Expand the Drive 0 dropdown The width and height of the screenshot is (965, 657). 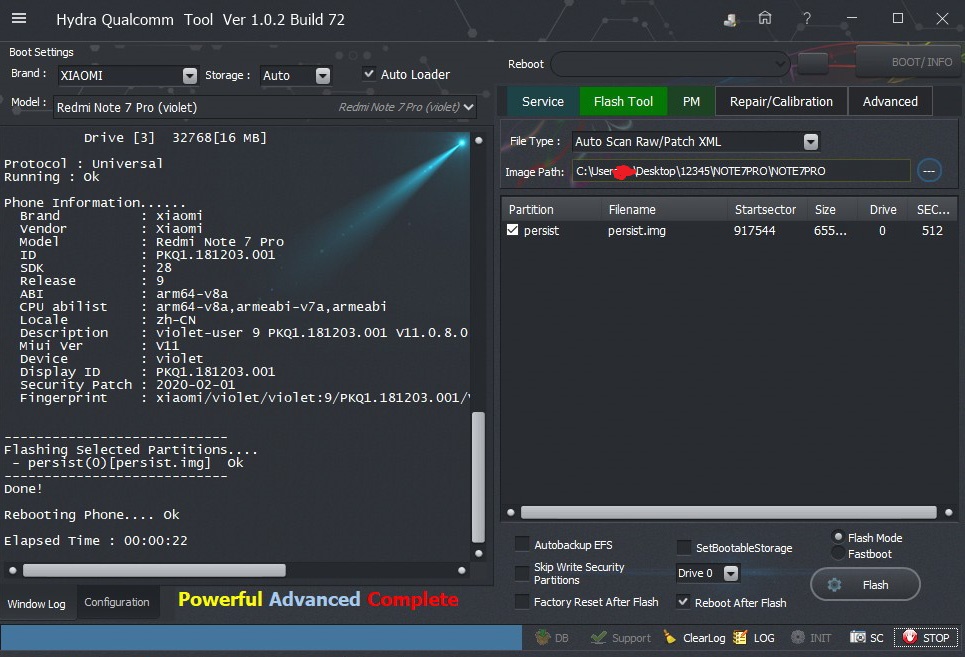tap(731, 573)
